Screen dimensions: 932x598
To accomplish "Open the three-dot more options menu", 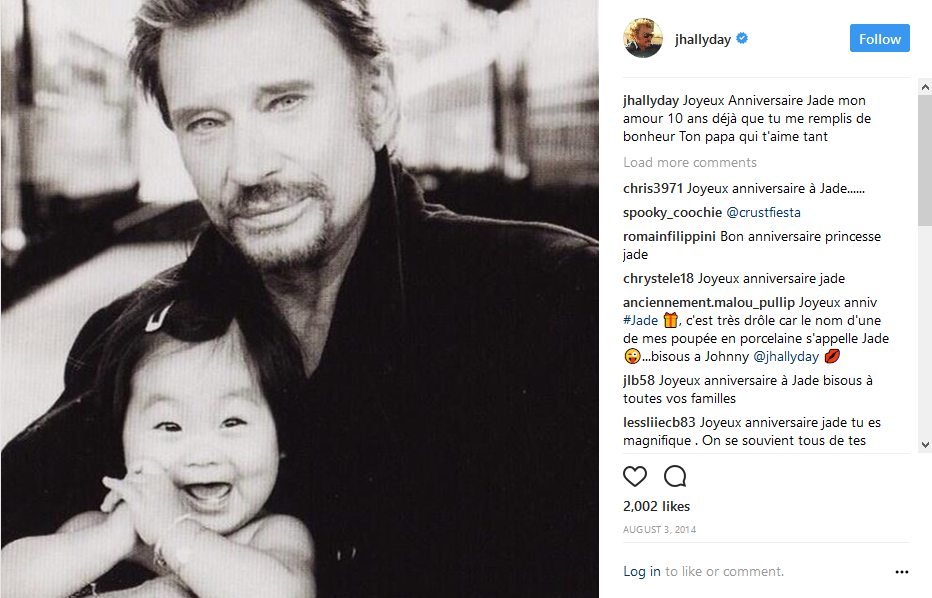I will click(901, 572).
